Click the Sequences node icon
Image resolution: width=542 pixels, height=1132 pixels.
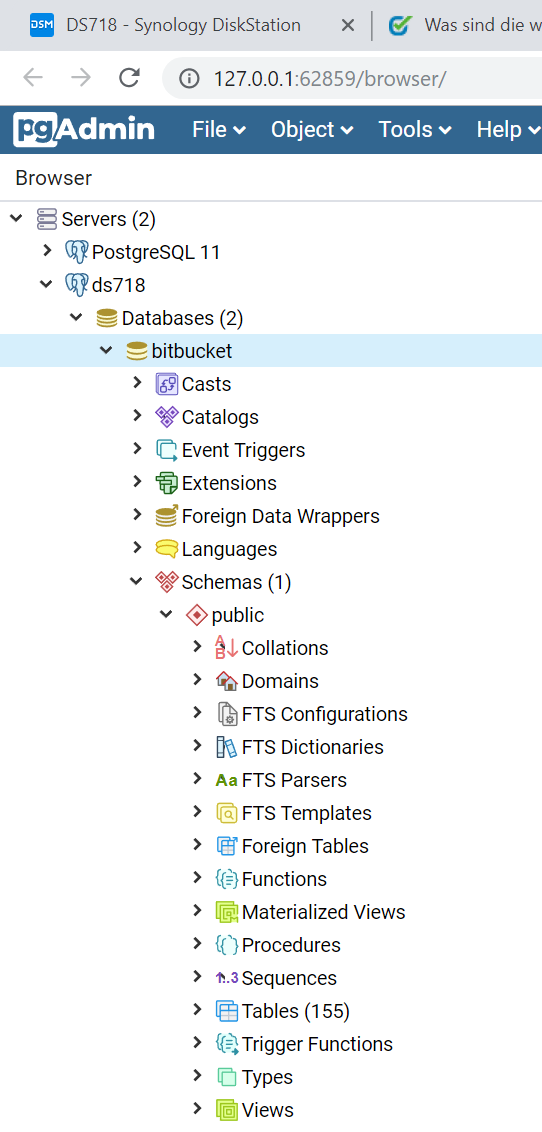[227, 978]
